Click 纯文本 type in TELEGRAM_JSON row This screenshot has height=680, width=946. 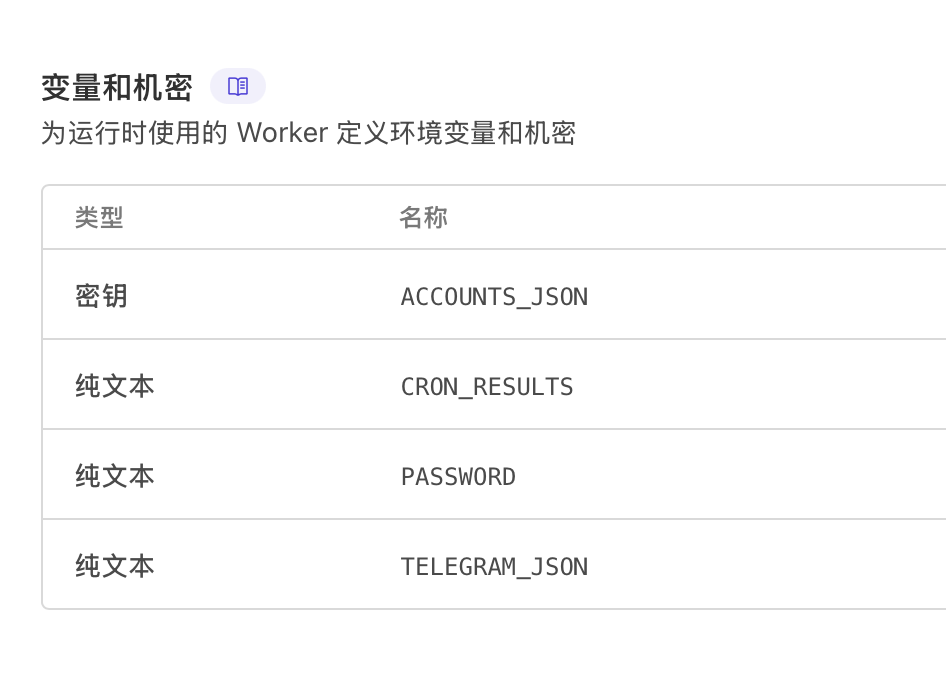pos(115,566)
